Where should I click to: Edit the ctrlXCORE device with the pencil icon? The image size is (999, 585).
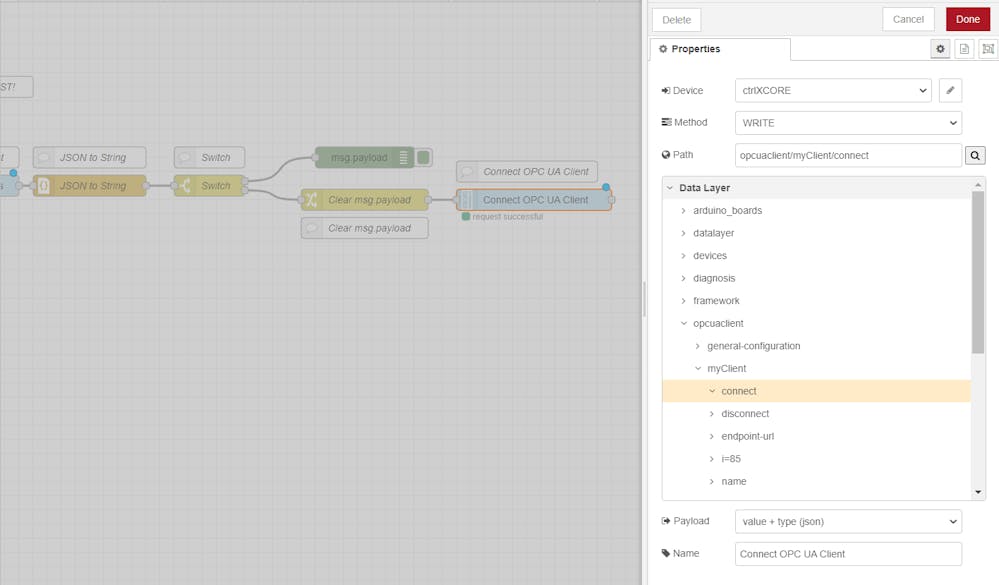[x=950, y=90]
